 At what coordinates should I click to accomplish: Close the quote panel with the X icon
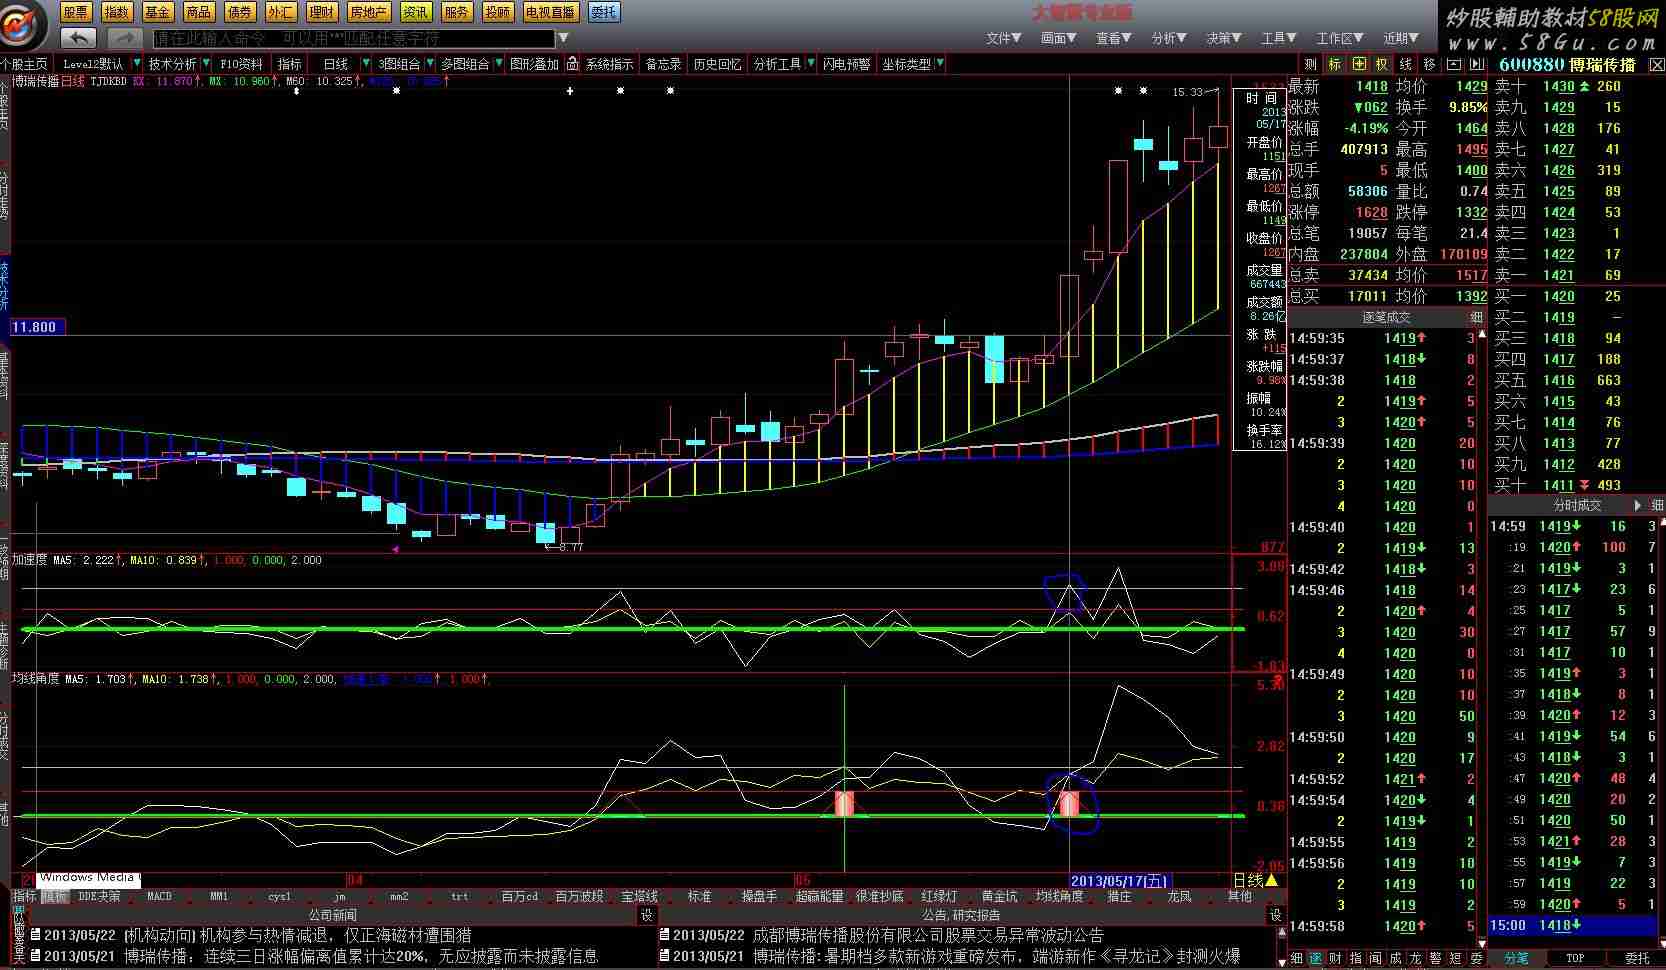tap(1656, 64)
